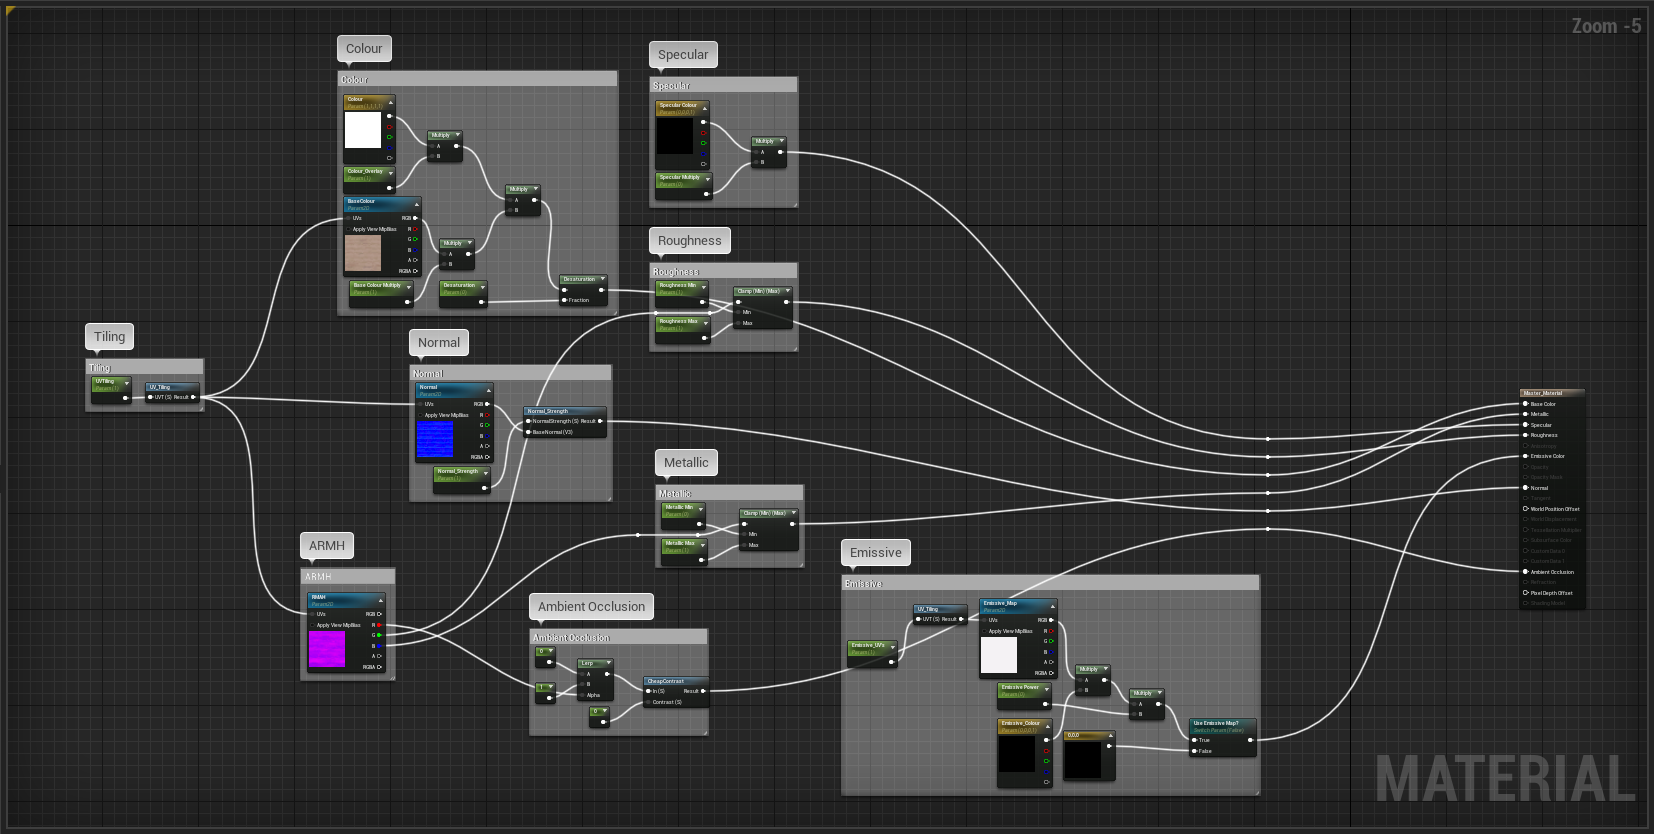Click the Base Color input pin on Master_Material

coord(1525,404)
